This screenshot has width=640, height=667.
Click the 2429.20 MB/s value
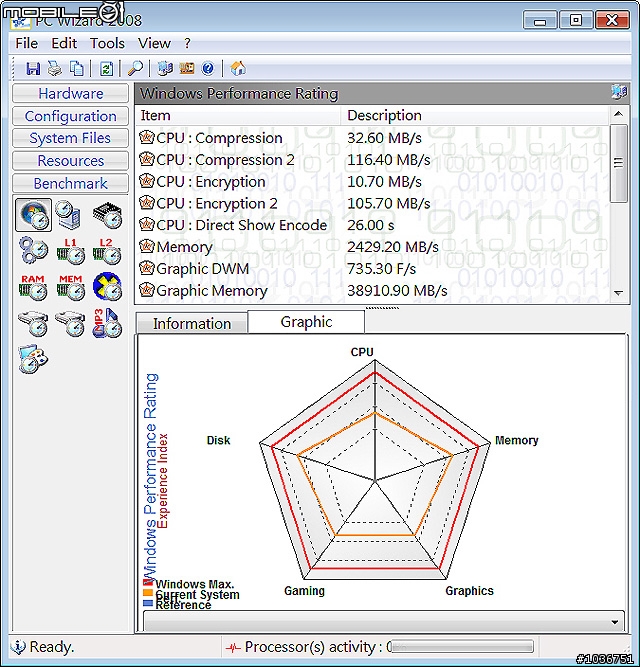point(393,247)
